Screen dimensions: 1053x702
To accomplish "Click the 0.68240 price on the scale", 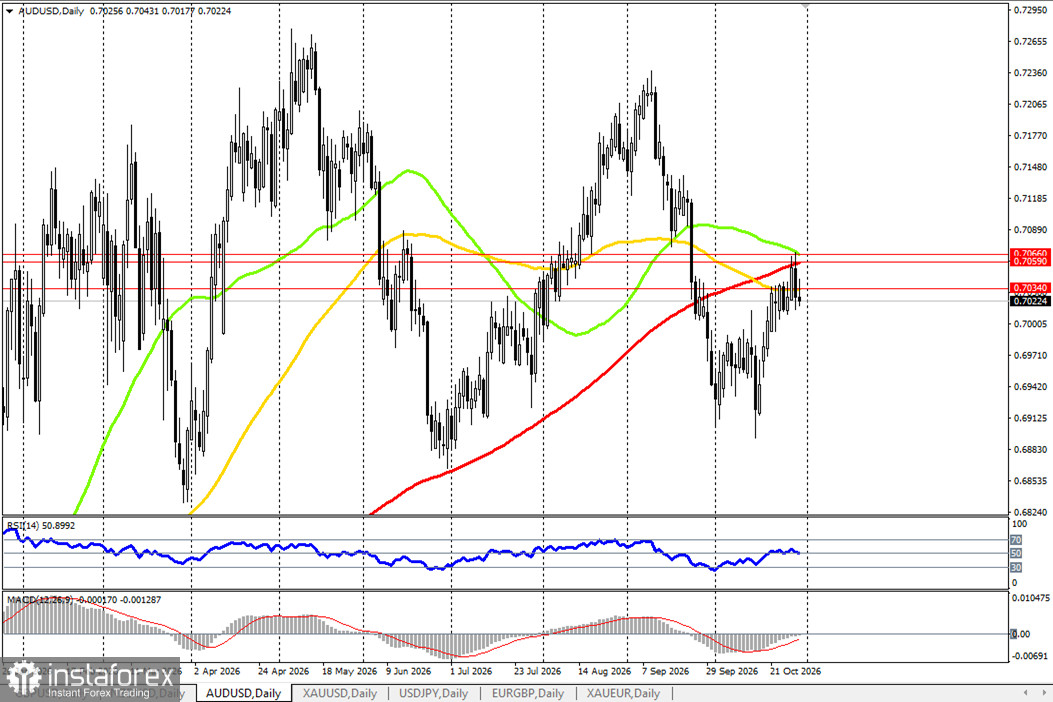I will (x=1029, y=512).
